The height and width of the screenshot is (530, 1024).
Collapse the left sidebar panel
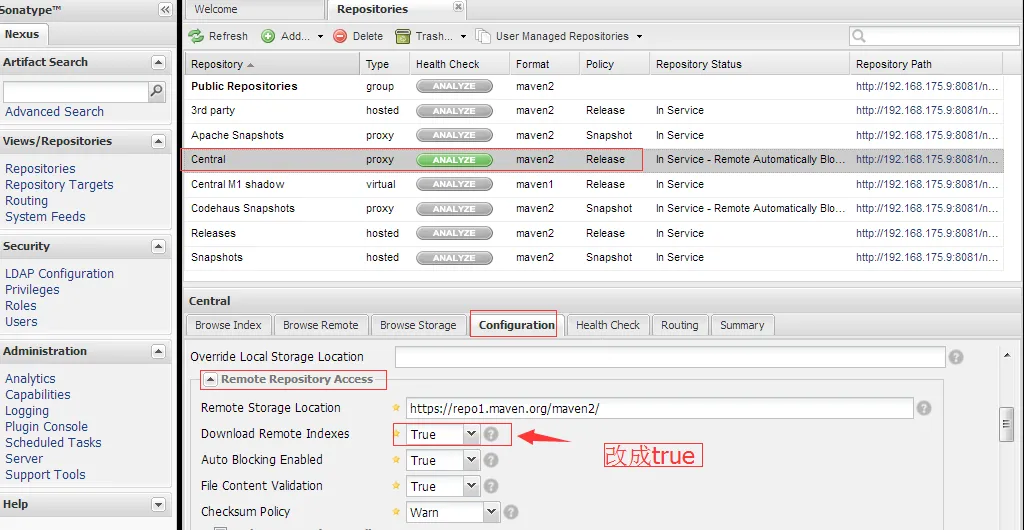(165, 9)
